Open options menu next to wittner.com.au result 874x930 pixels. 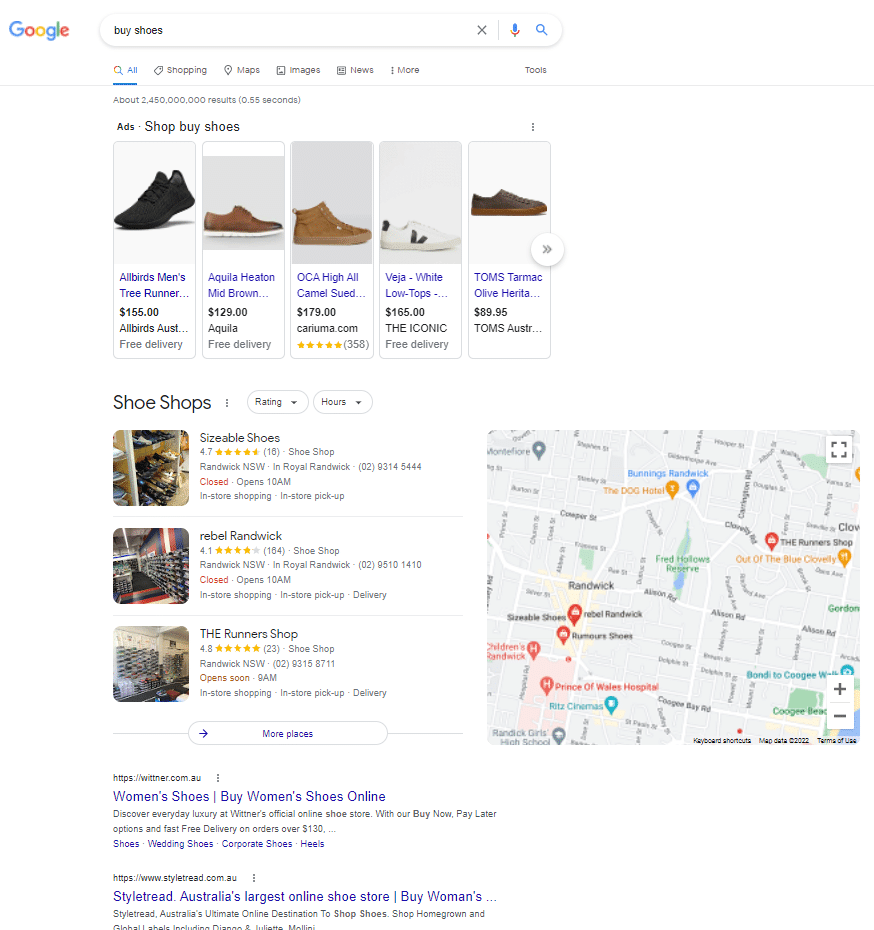(x=217, y=777)
